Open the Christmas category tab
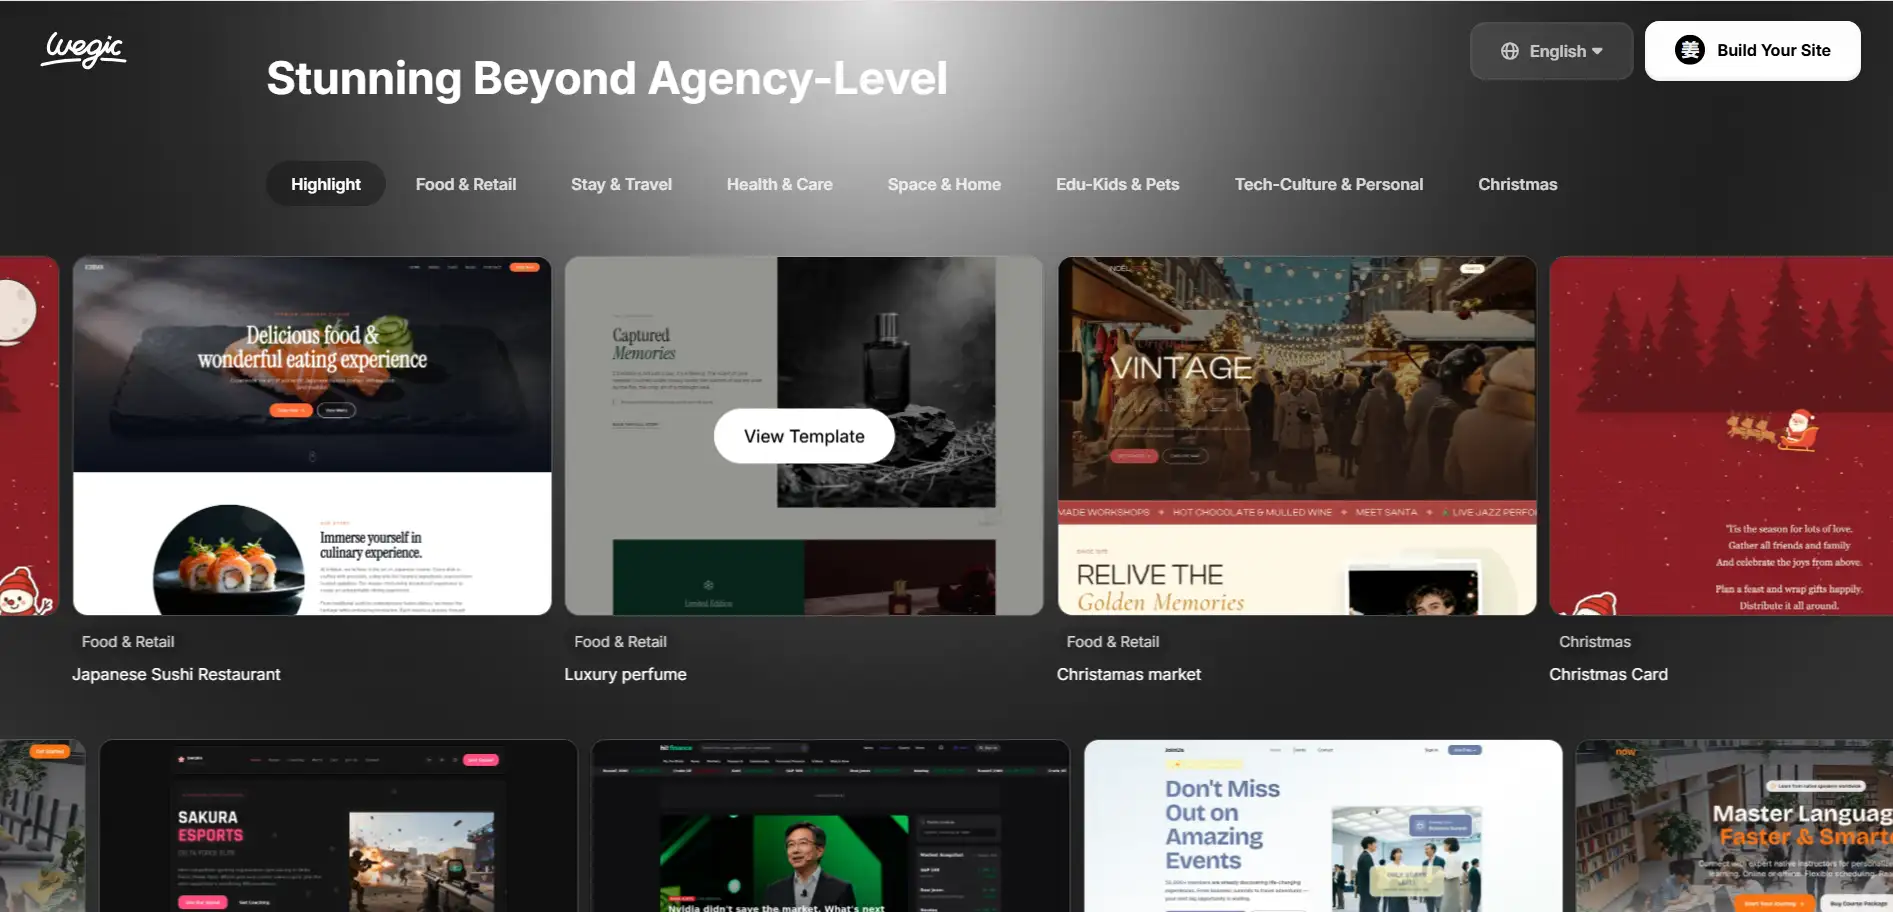The image size is (1893, 912). click(x=1517, y=184)
